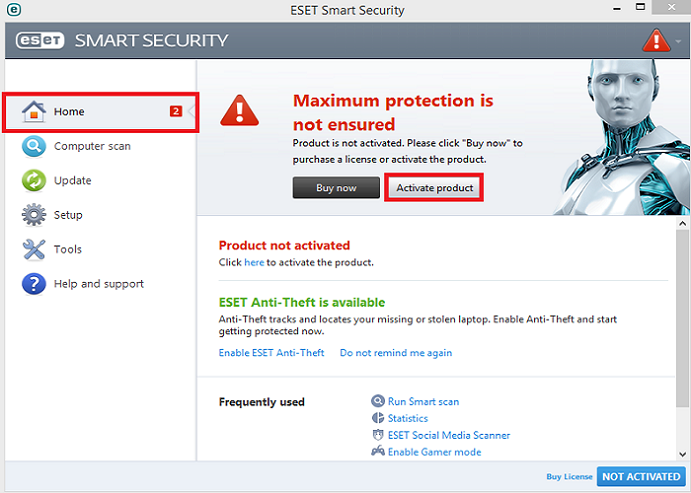
Task: Toggle Enable Gamer mode
Action: coord(434,452)
